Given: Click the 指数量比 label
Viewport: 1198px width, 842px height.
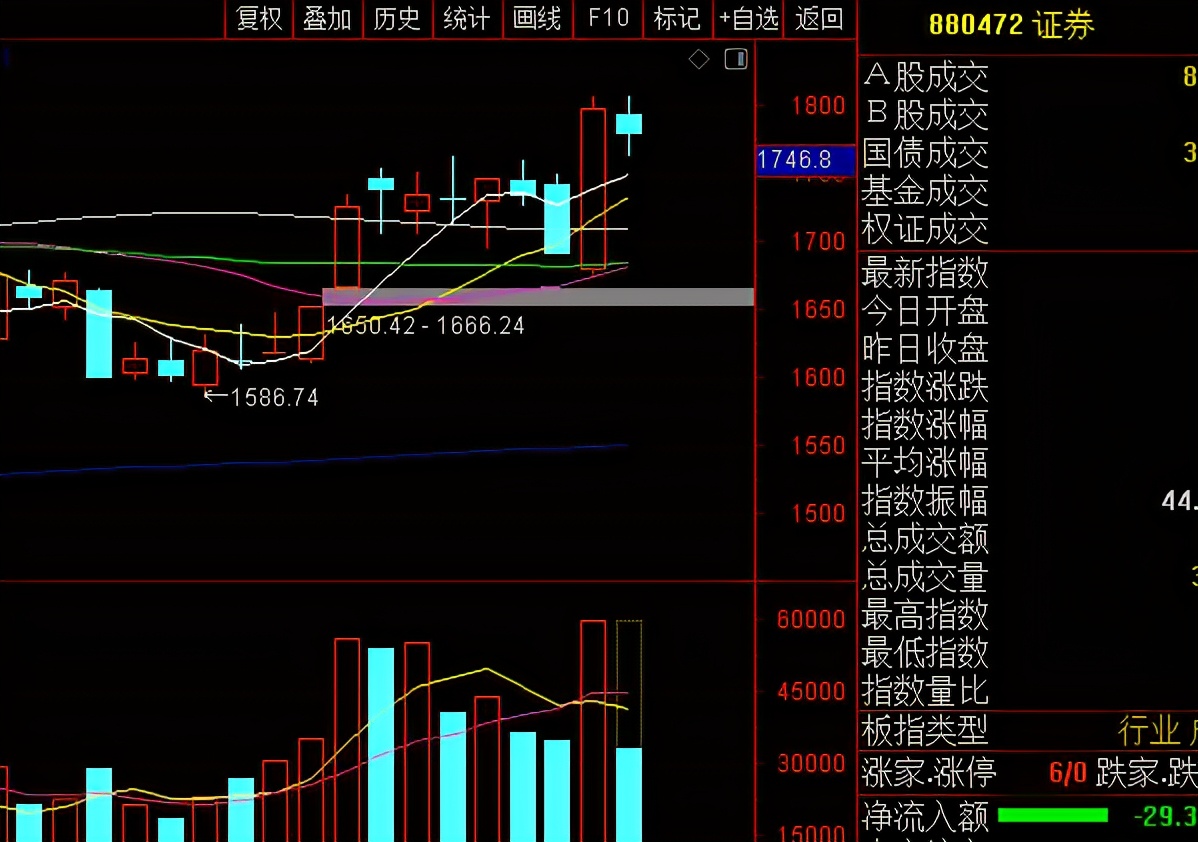Looking at the screenshot, I should 924,691.
